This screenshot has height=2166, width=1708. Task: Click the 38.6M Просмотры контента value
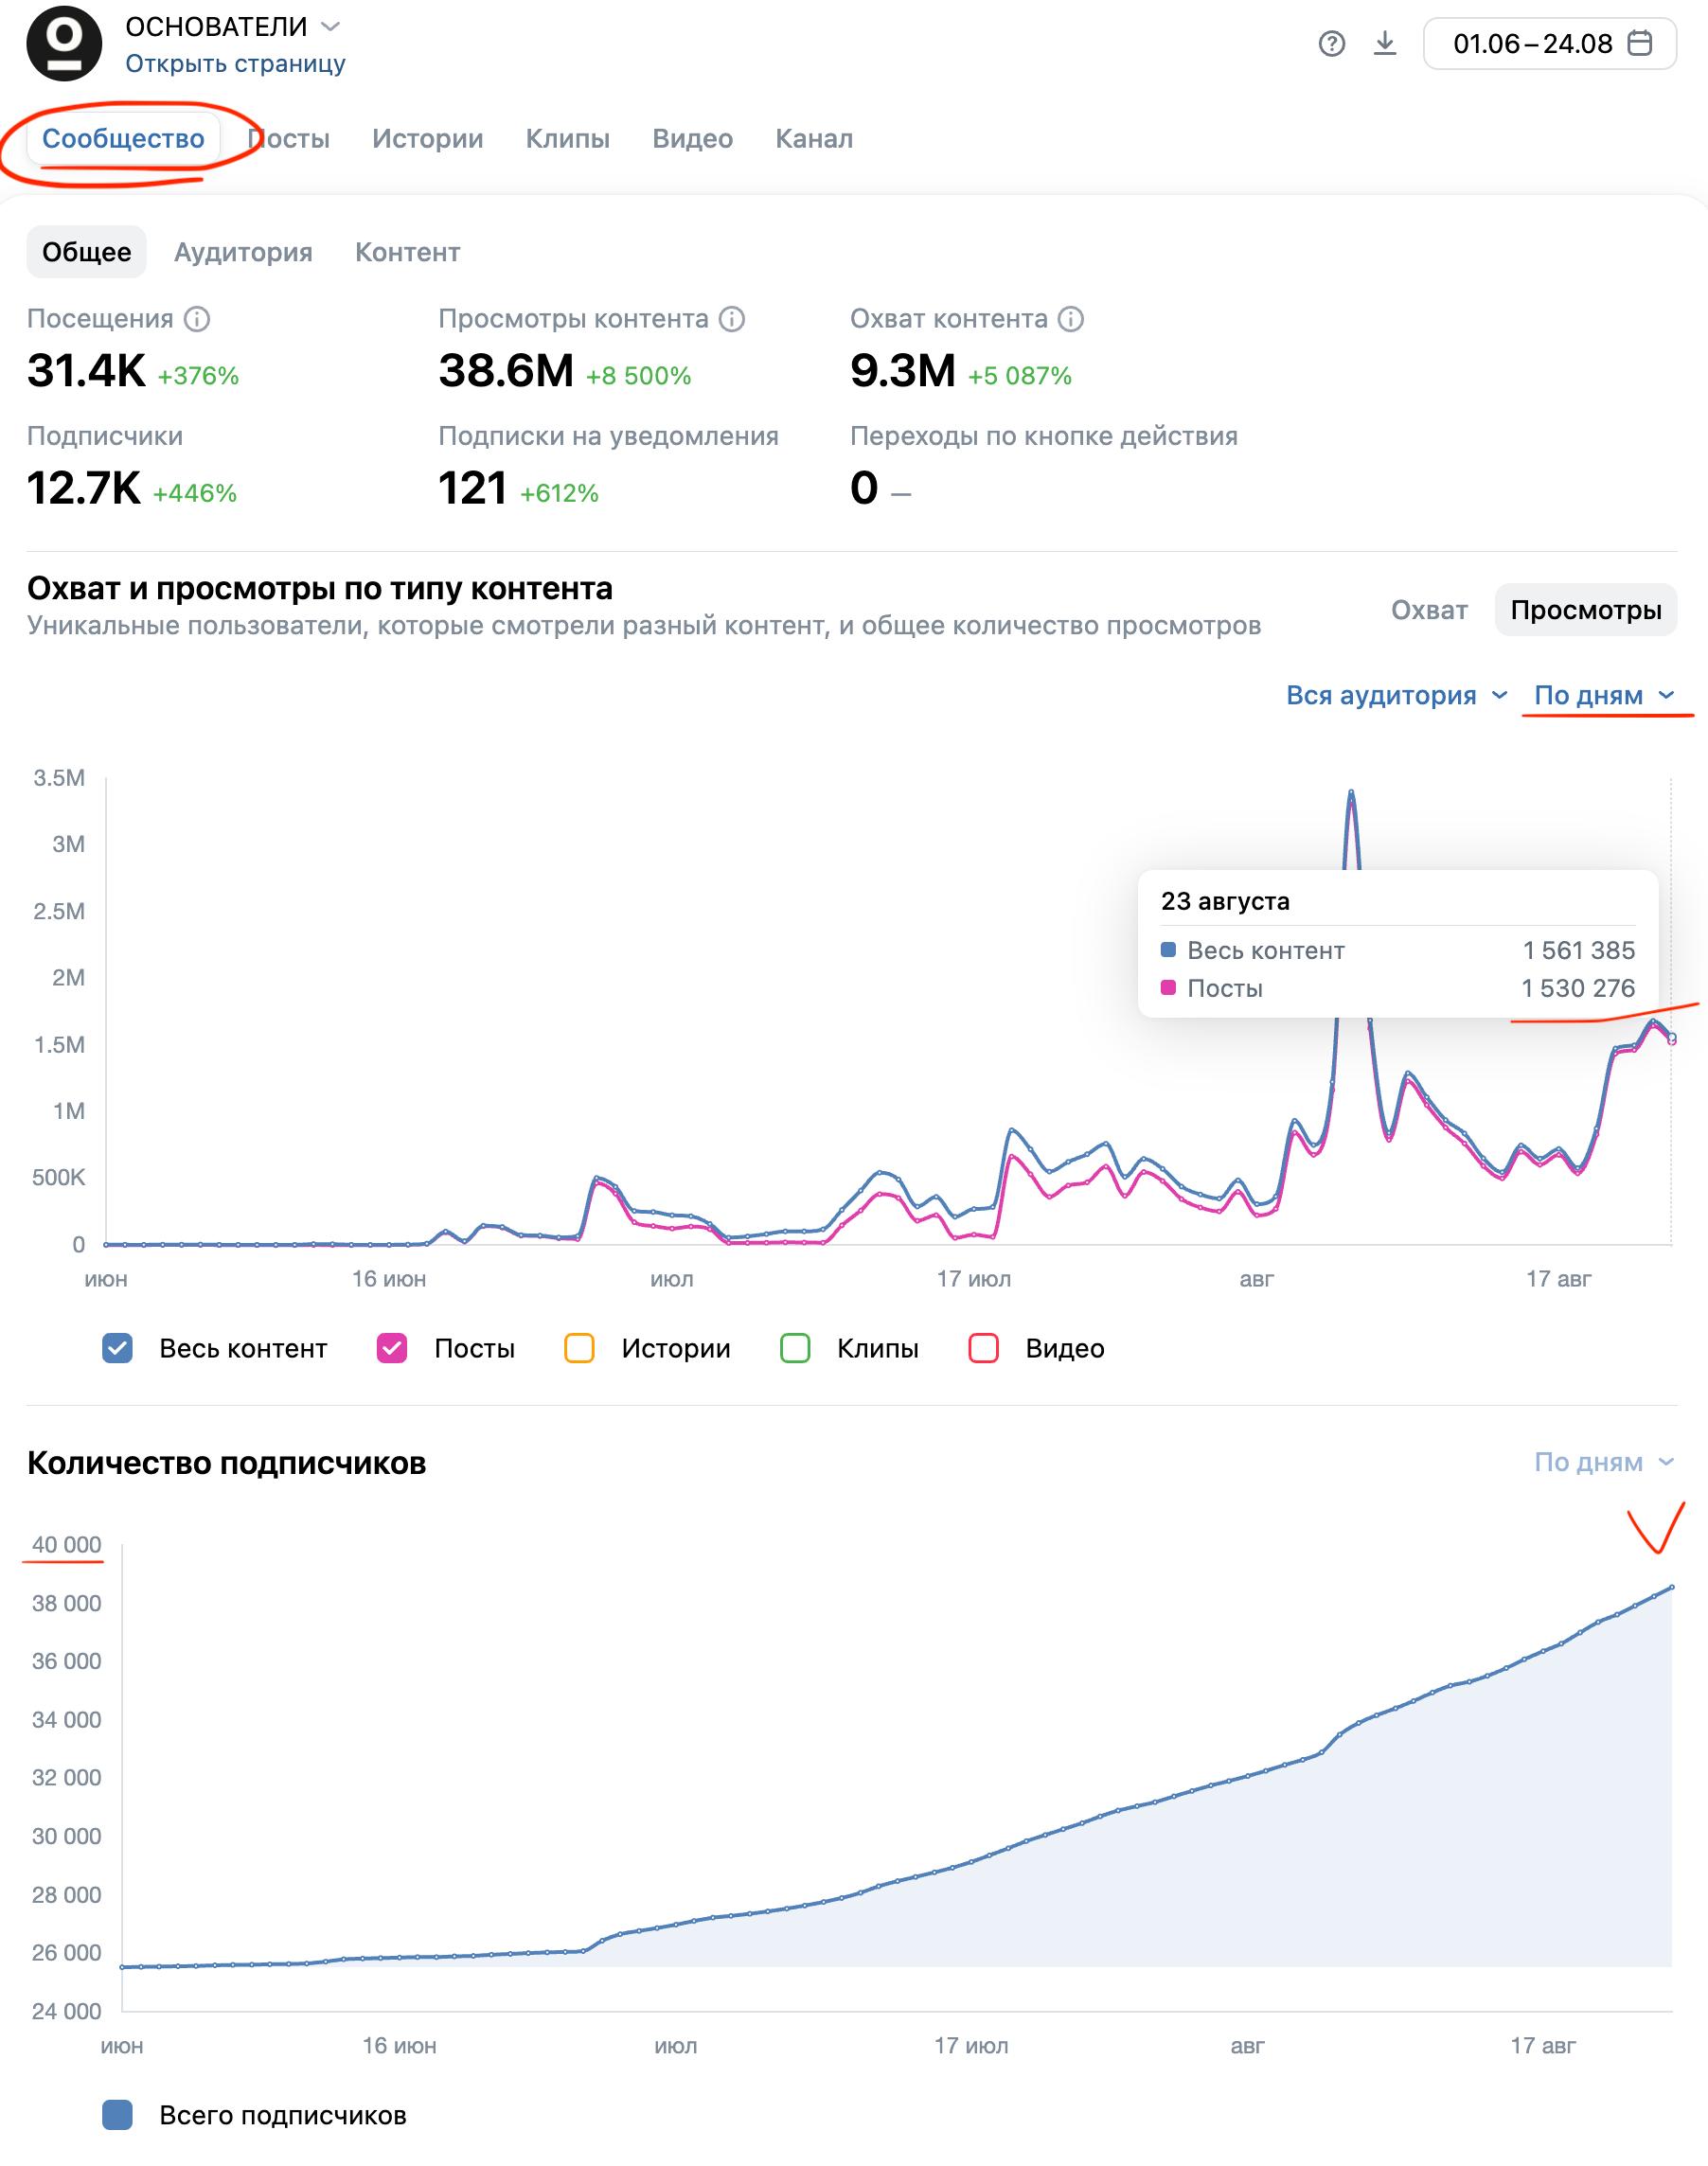(x=506, y=371)
